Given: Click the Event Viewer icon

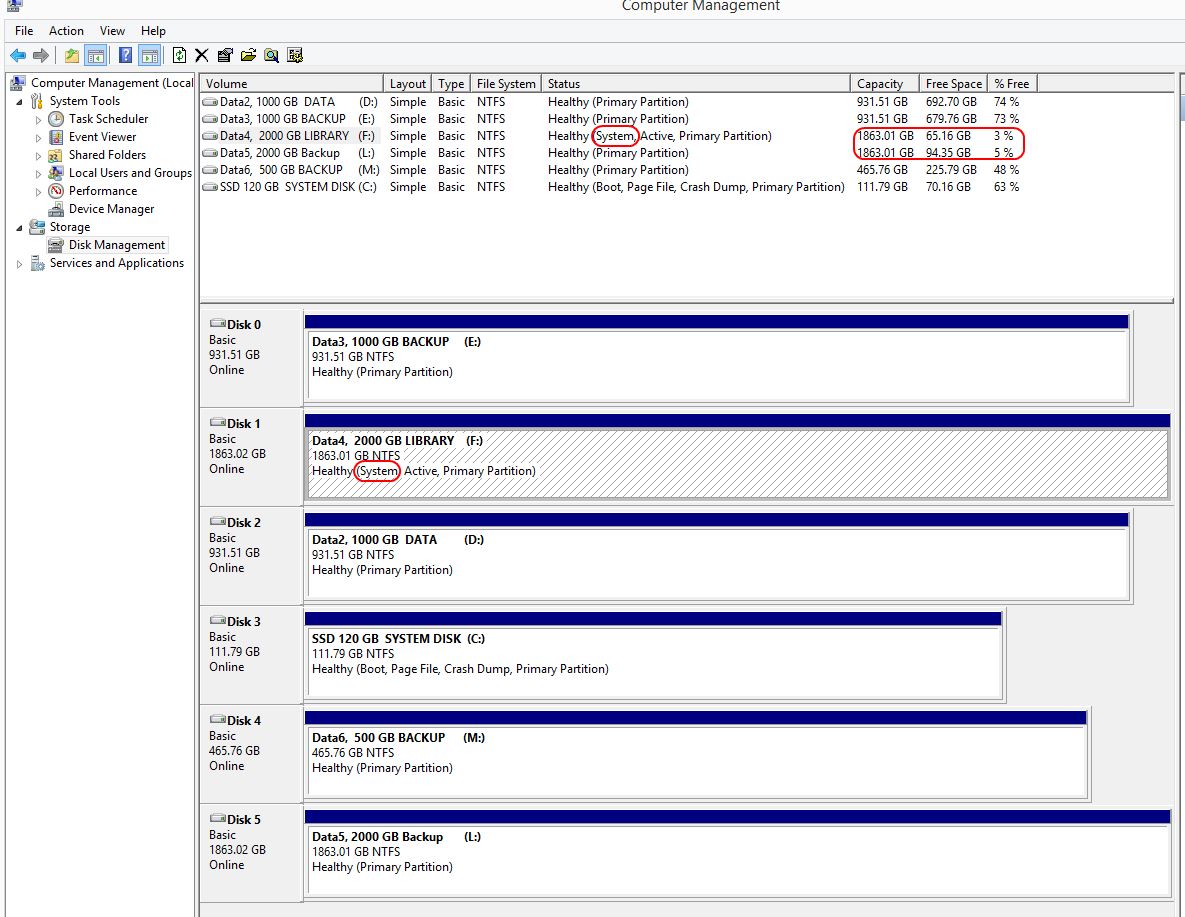Looking at the screenshot, I should coord(56,137).
